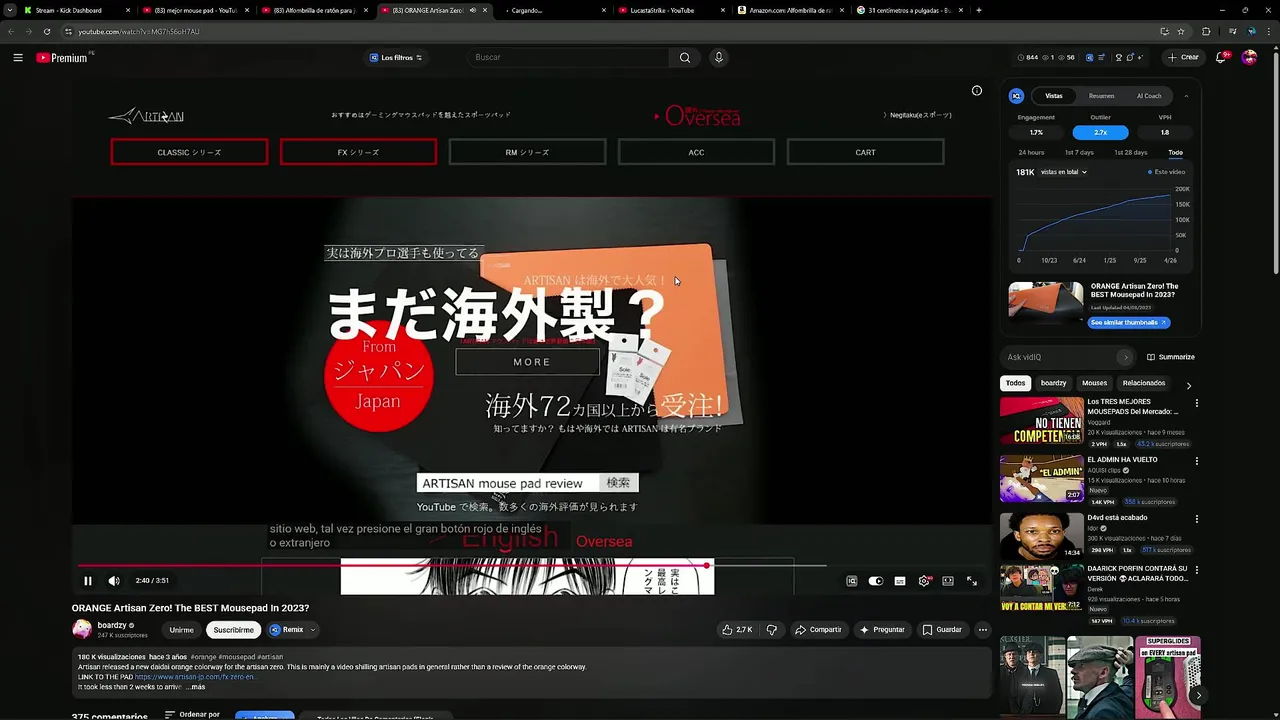
Task: Click Crear button in header
Action: point(1184,57)
